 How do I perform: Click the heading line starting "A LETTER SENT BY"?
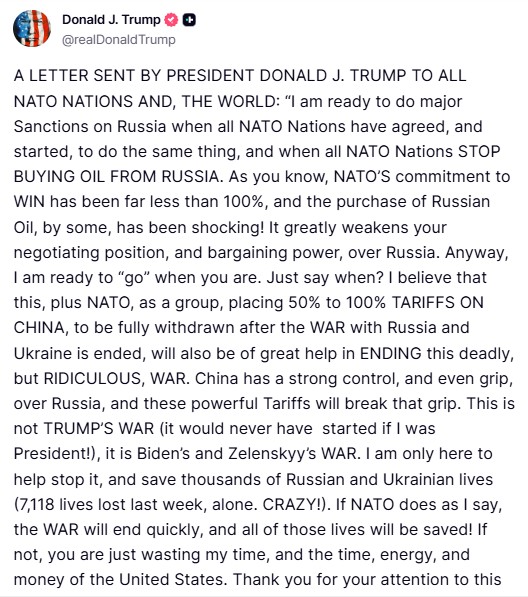240,75
